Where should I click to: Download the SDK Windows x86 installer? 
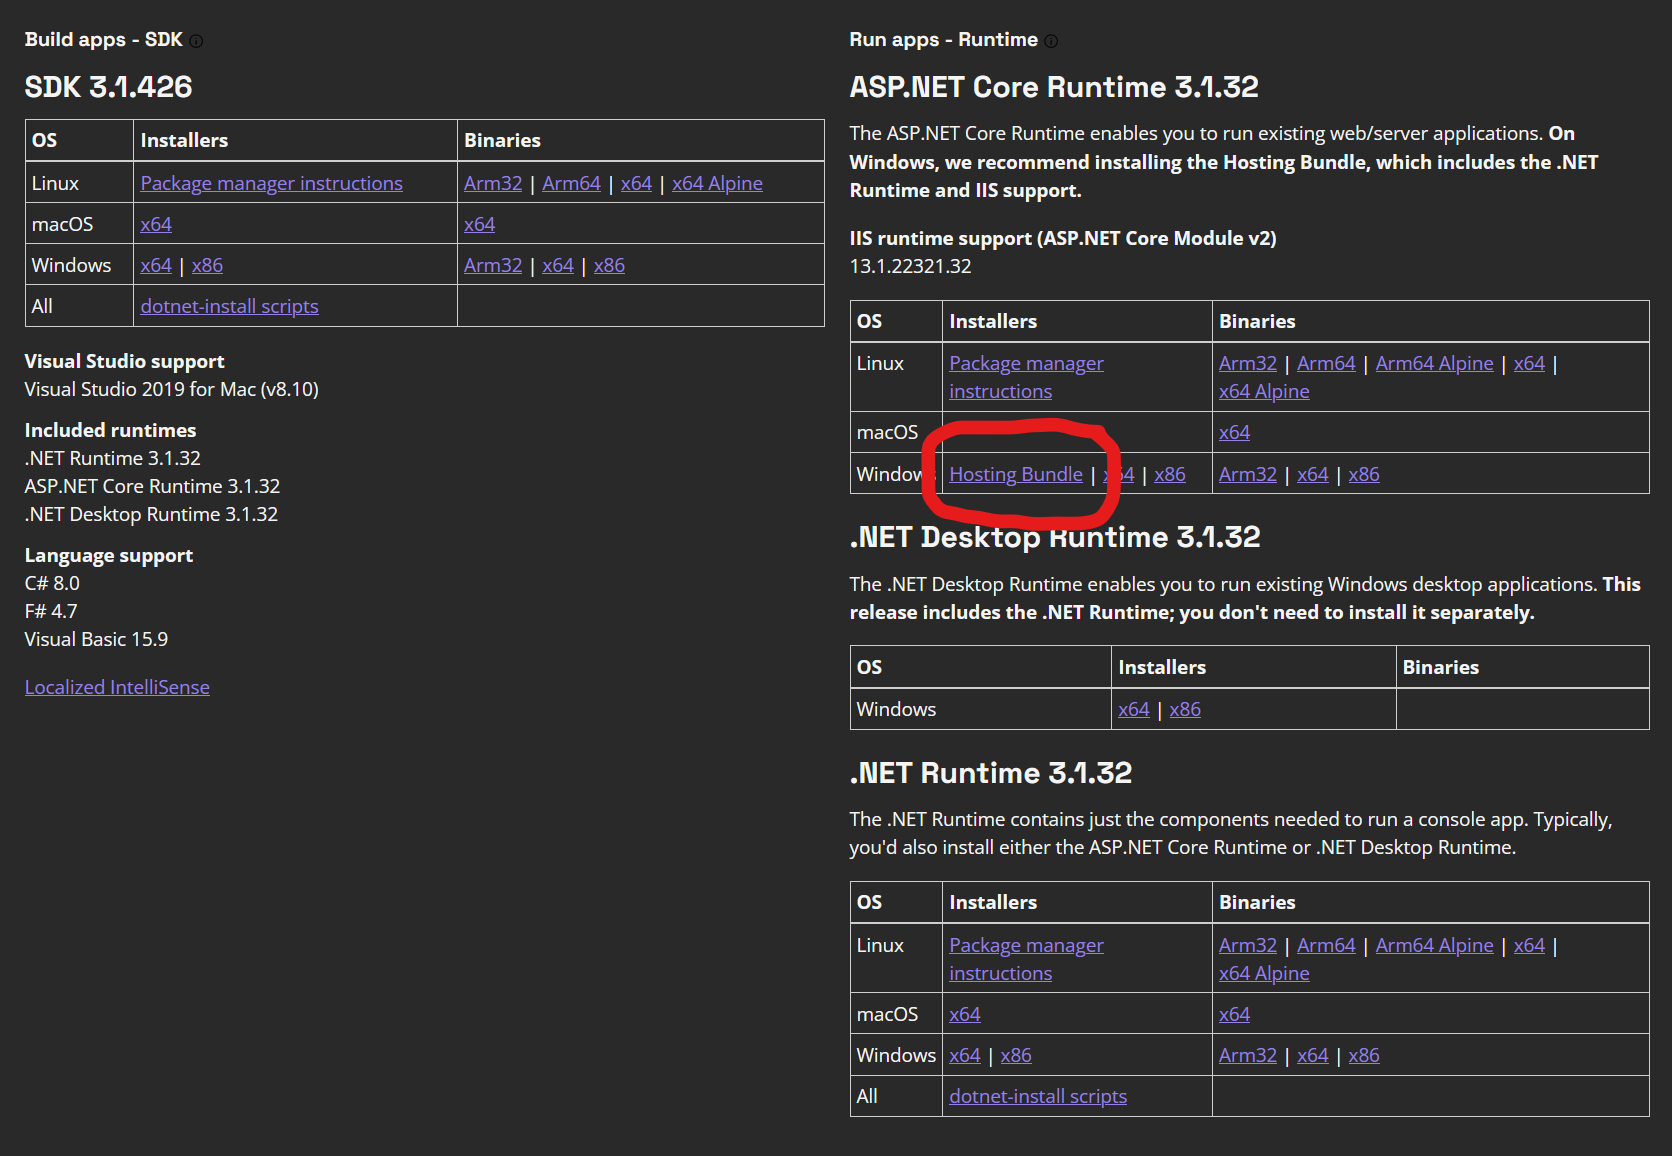pyautogui.click(x=207, y=266)
